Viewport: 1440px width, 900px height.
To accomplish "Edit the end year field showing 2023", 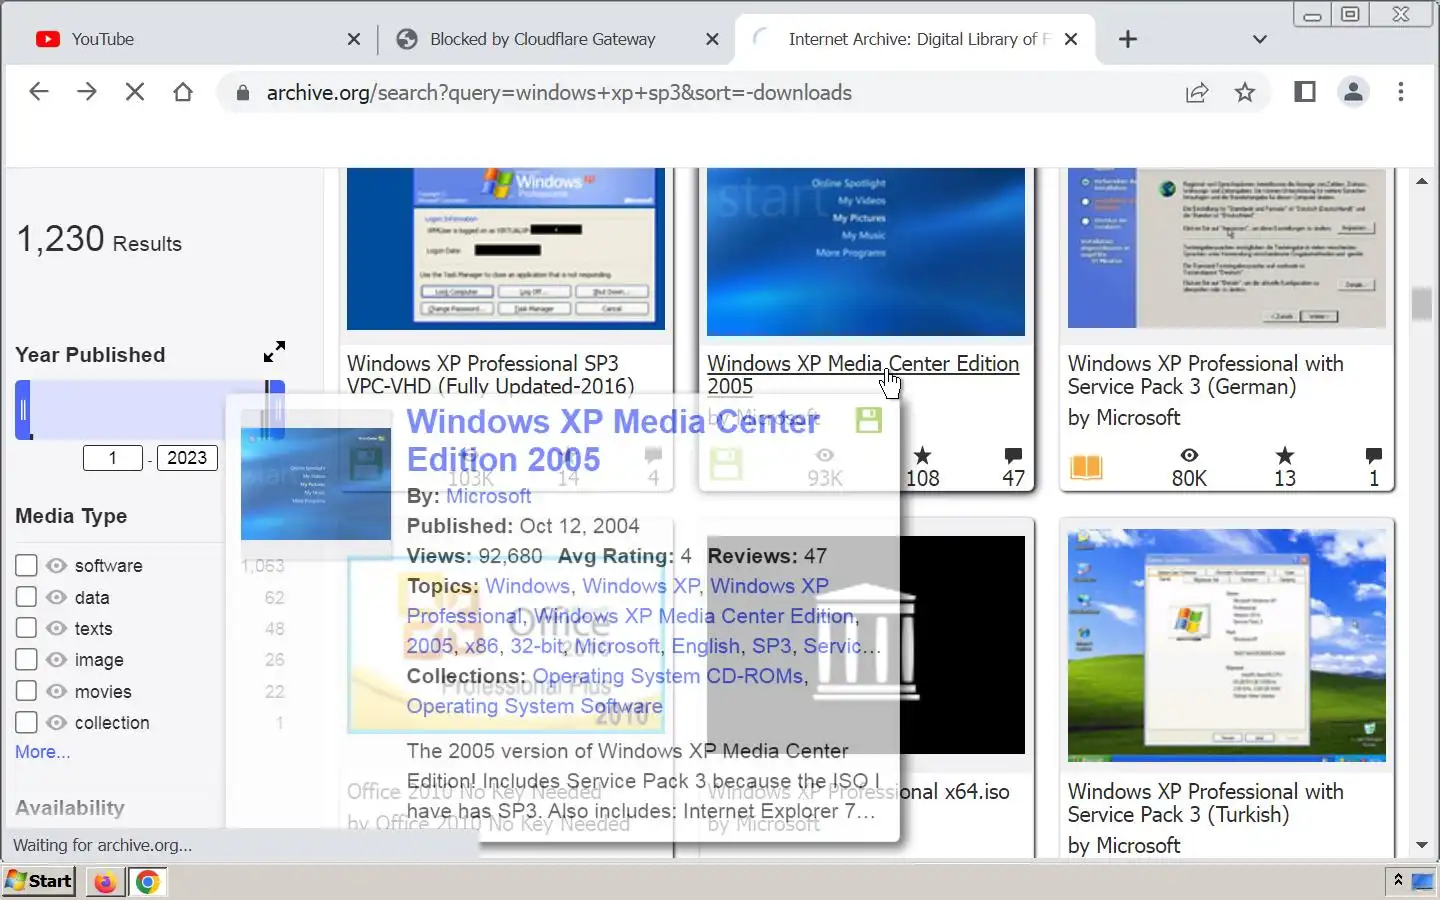I will point(187,458).
